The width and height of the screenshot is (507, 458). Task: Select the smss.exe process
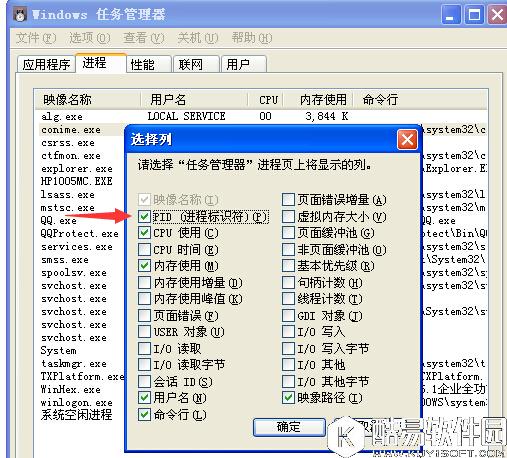65,260
